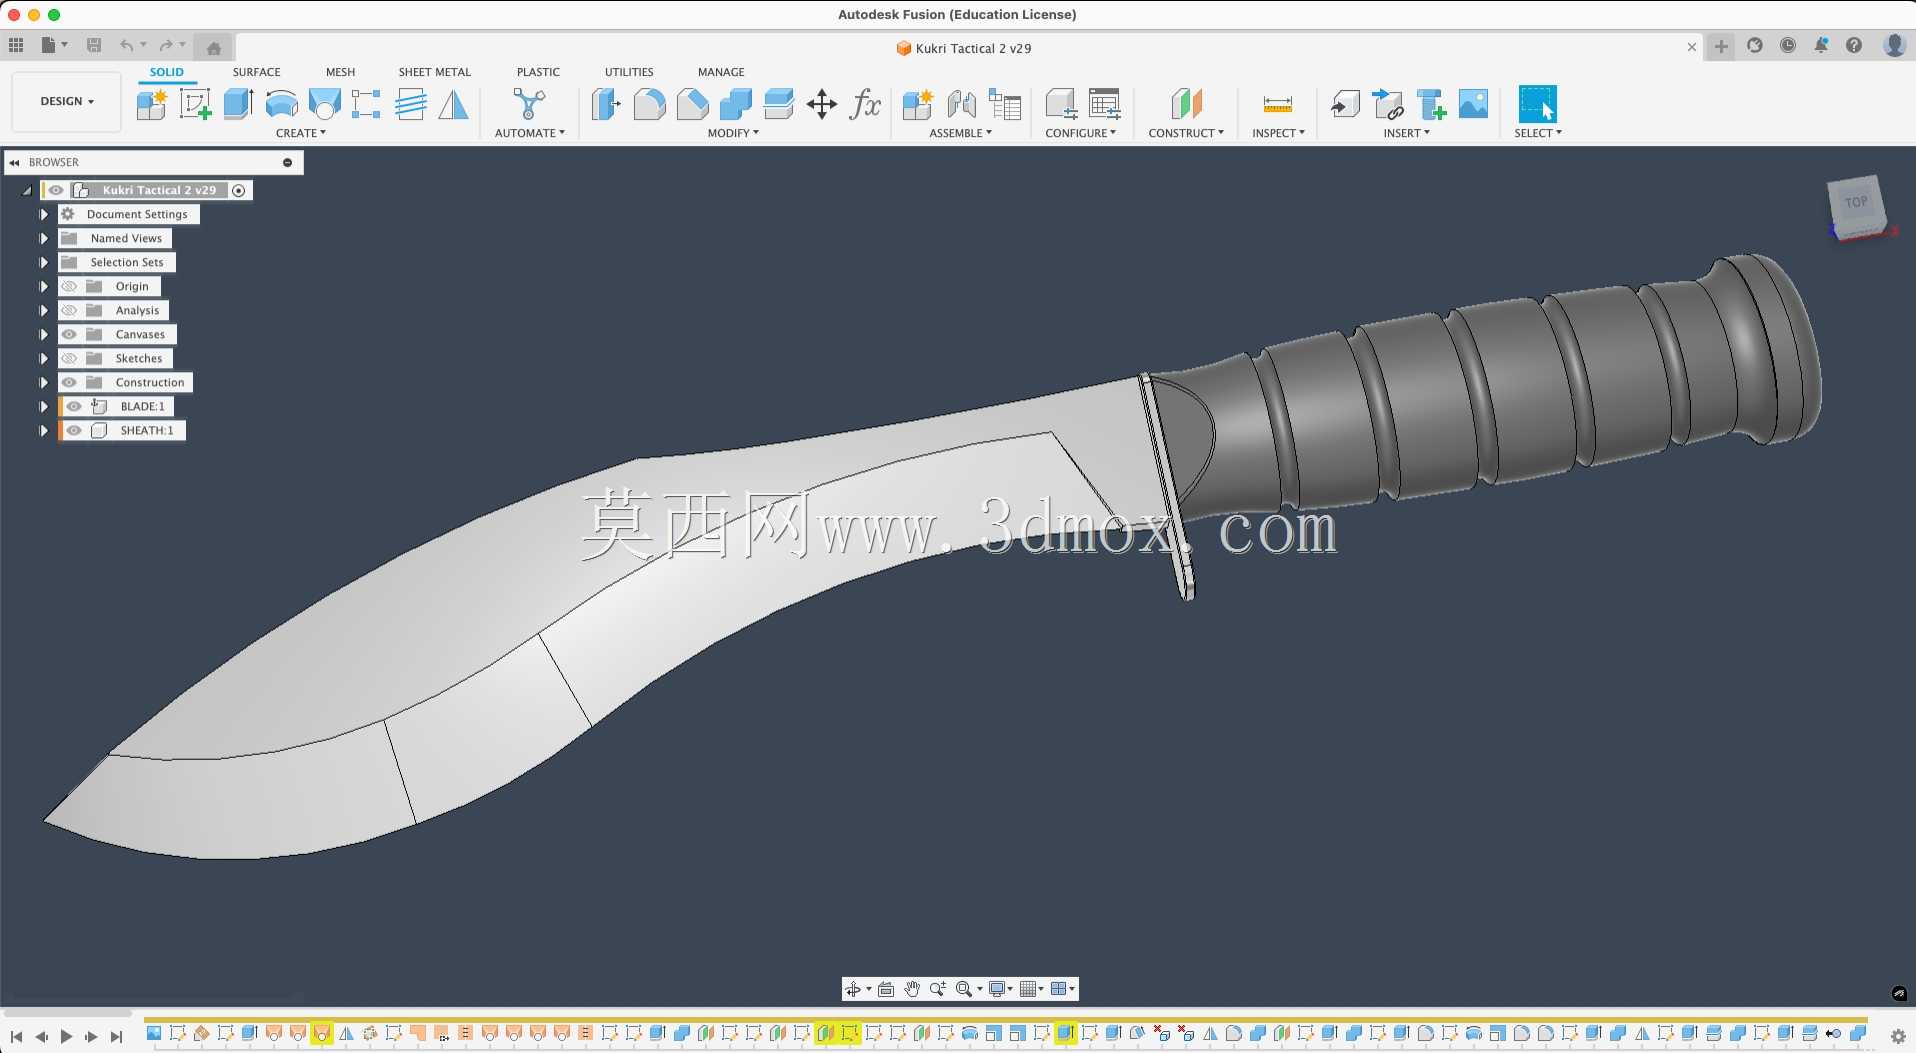
Task: Expand the BLADE:1 component
Action: tap(44, 406)
